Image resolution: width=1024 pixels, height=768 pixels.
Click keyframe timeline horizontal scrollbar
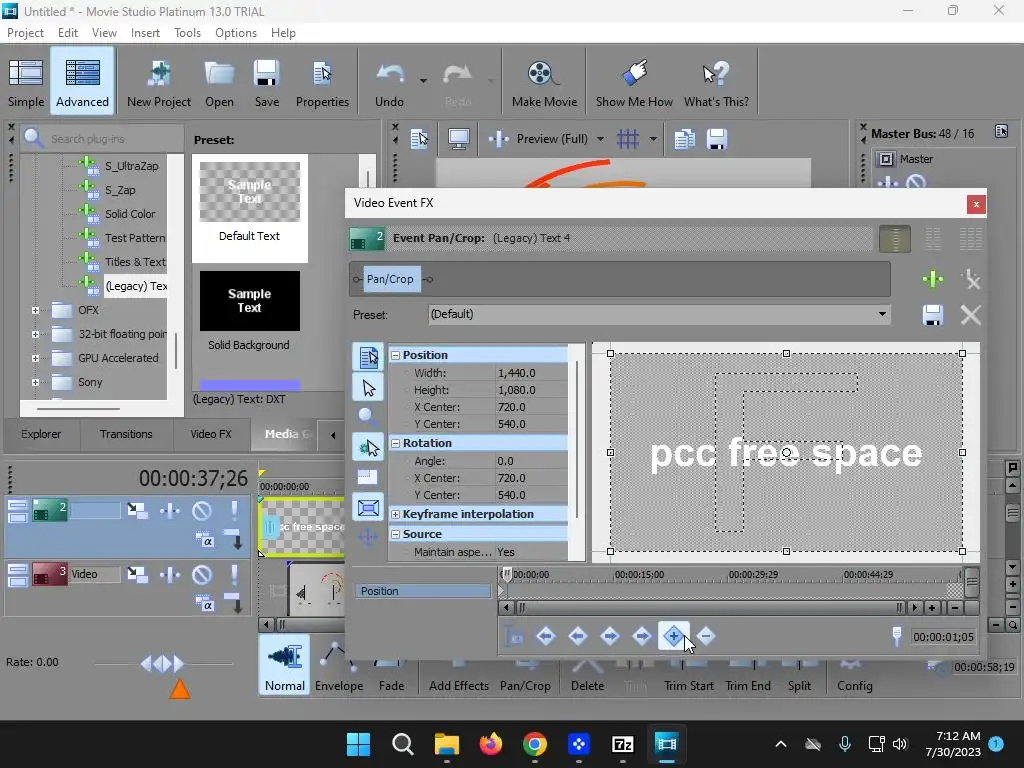coord(711,608)
